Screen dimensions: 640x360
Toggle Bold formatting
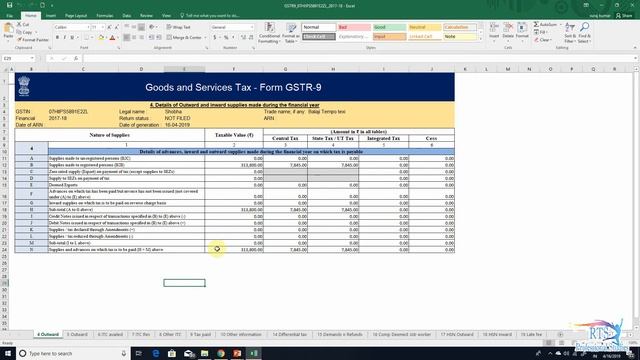(57, 38)
